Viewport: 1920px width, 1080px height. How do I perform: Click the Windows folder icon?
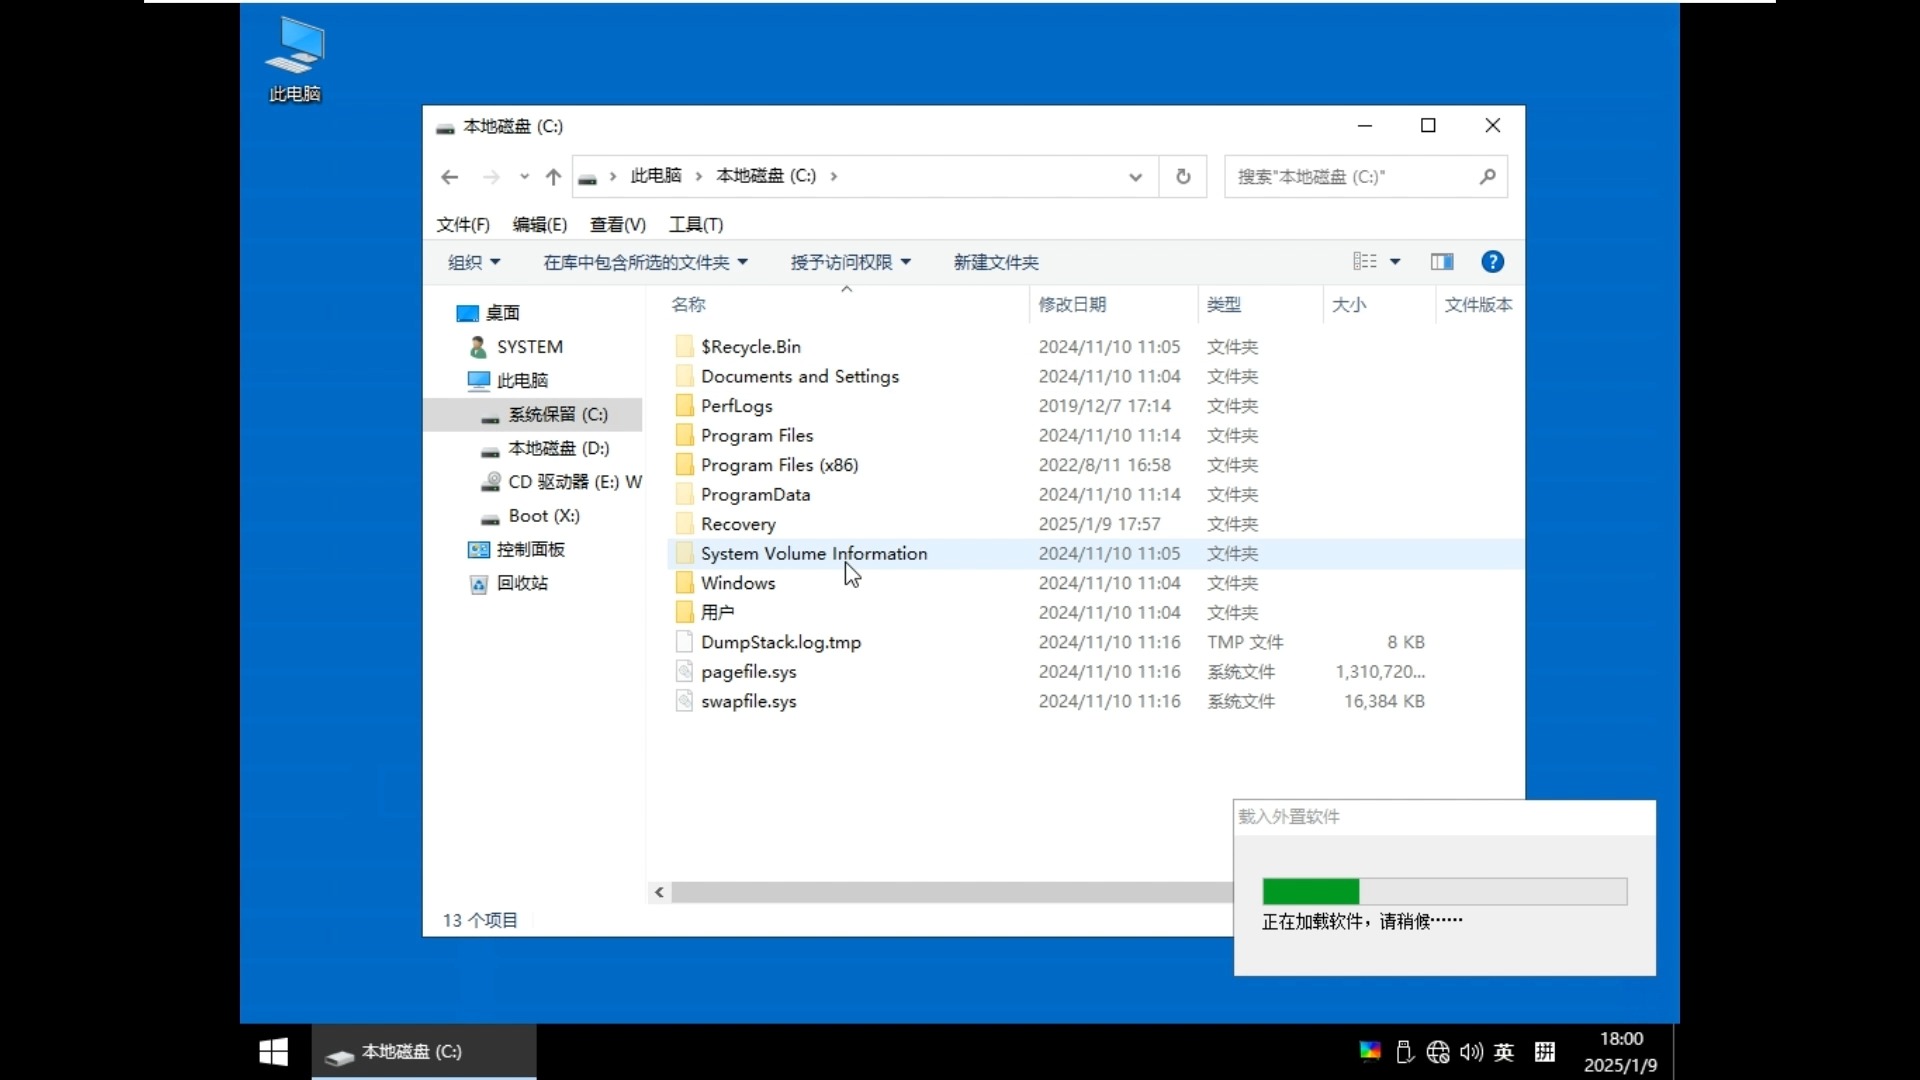(685, 582)
